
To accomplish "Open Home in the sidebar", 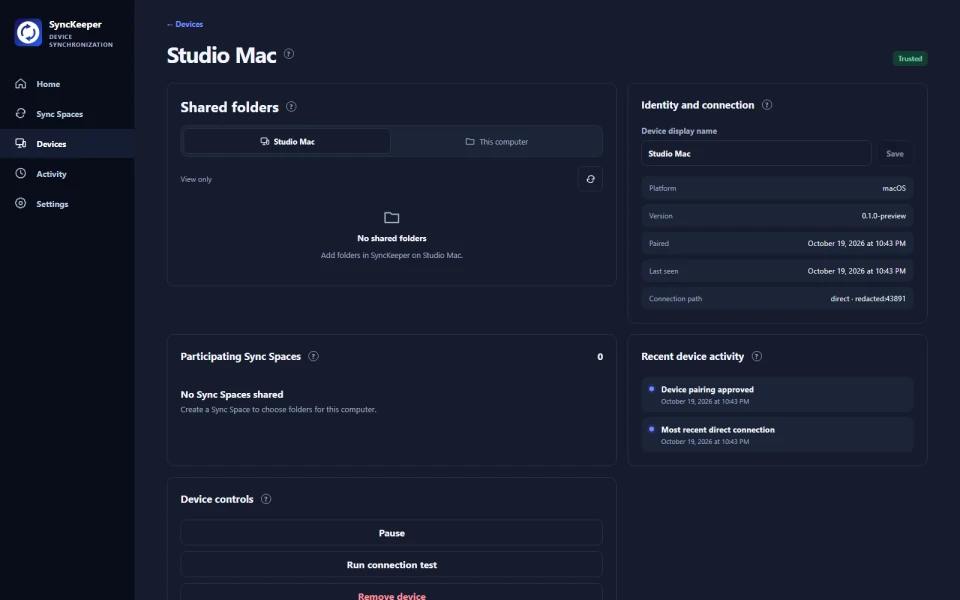I will pos(67,84).
